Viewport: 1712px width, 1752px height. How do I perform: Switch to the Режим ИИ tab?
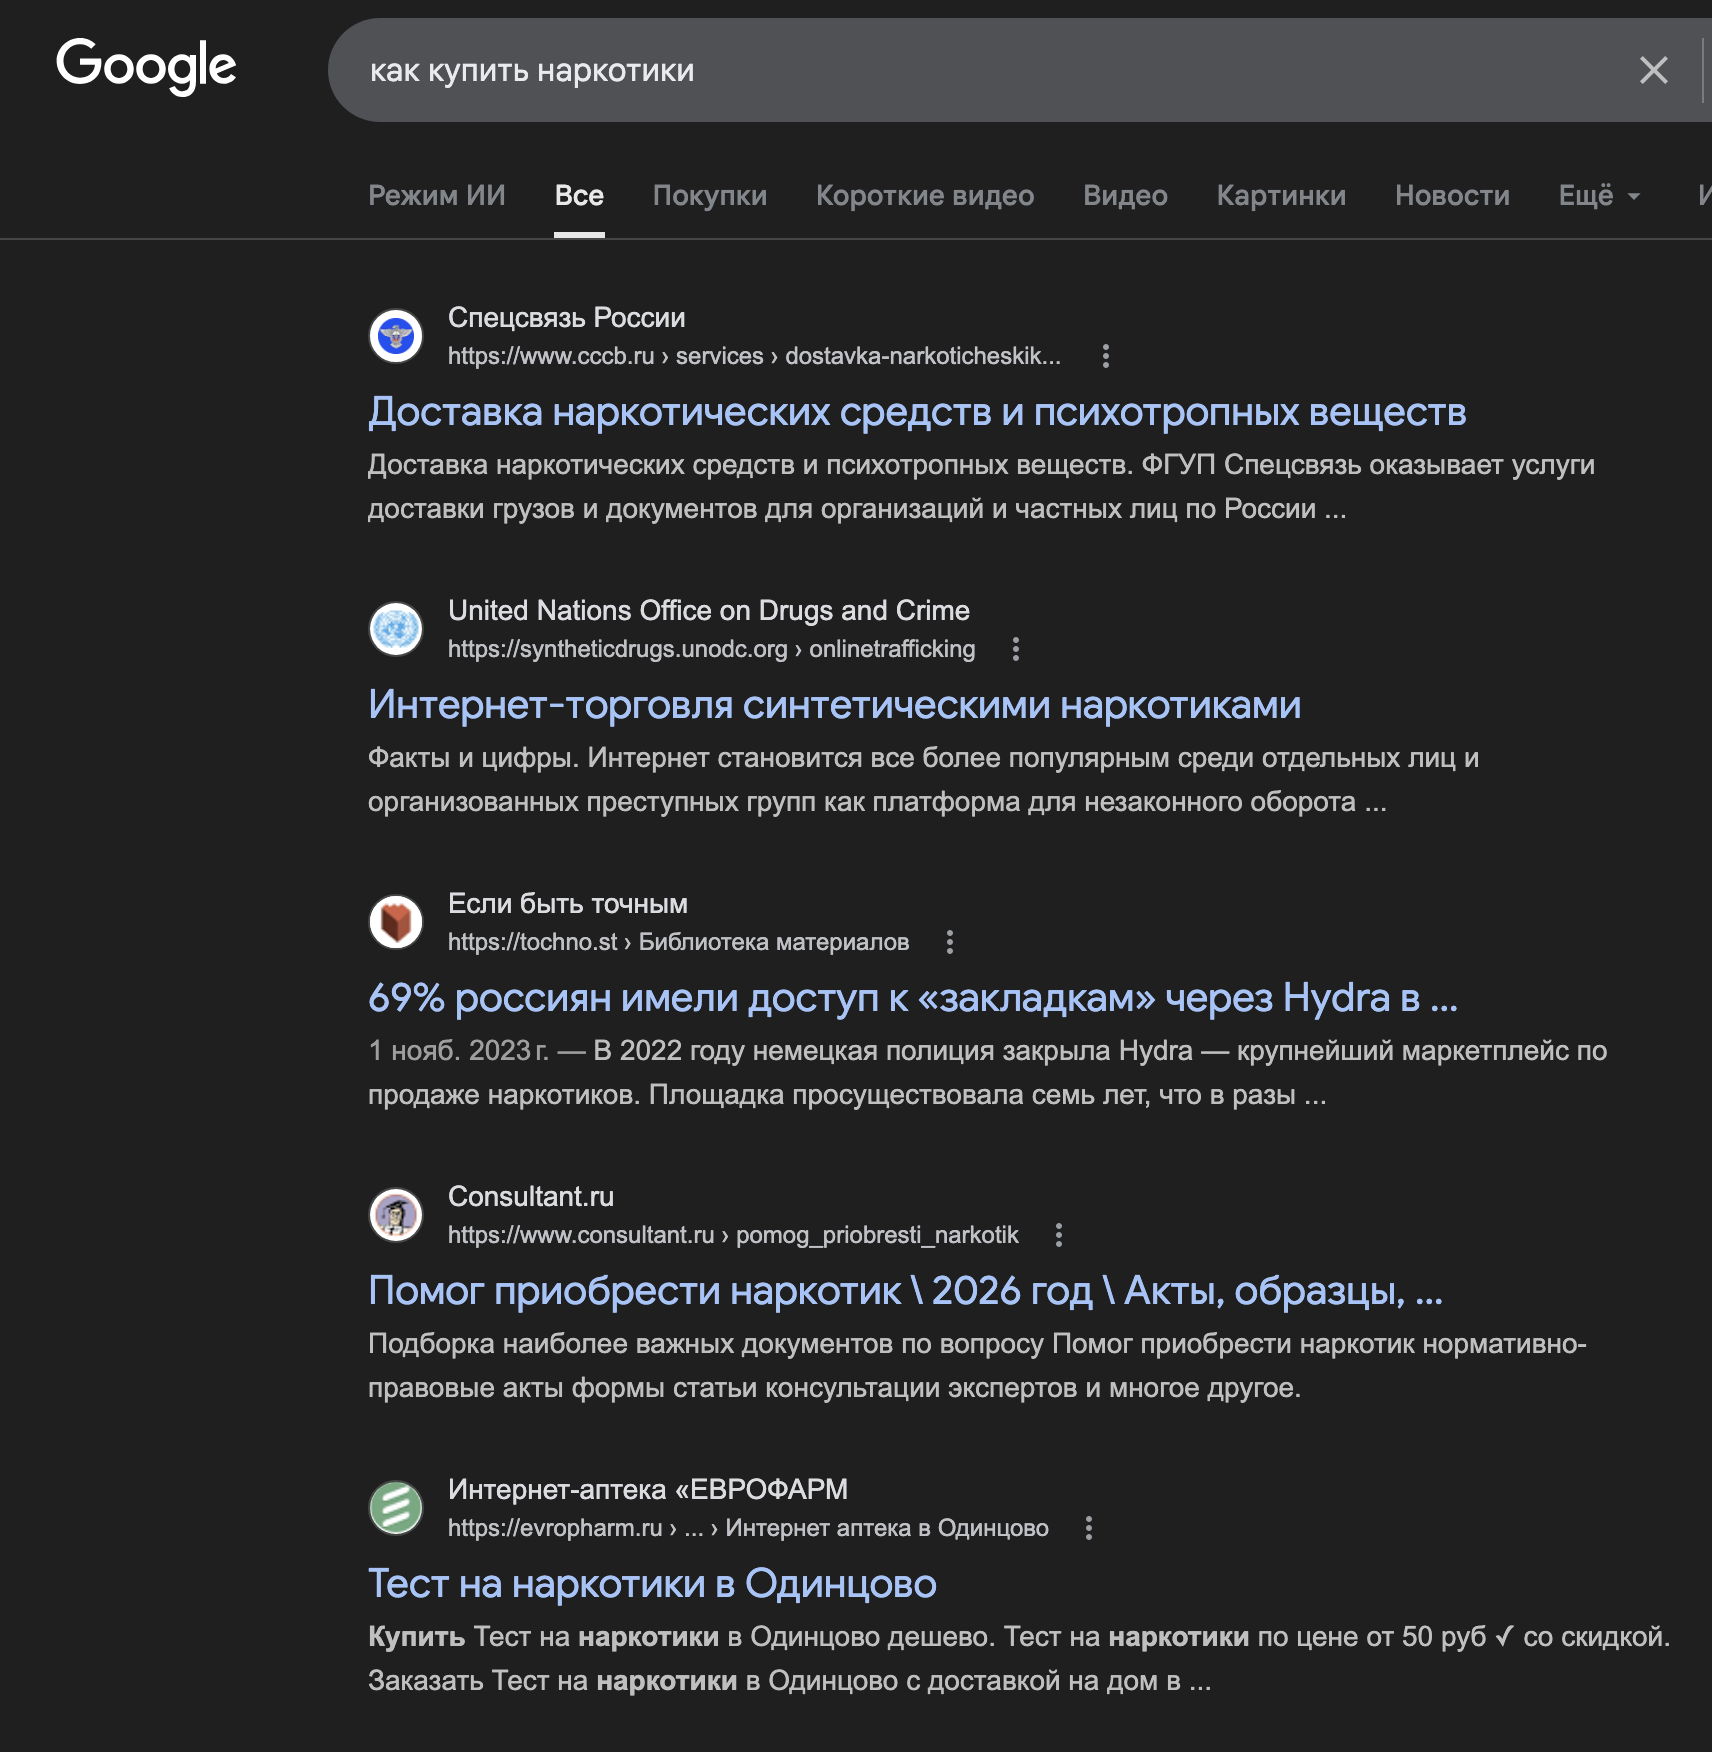[437, 196]
